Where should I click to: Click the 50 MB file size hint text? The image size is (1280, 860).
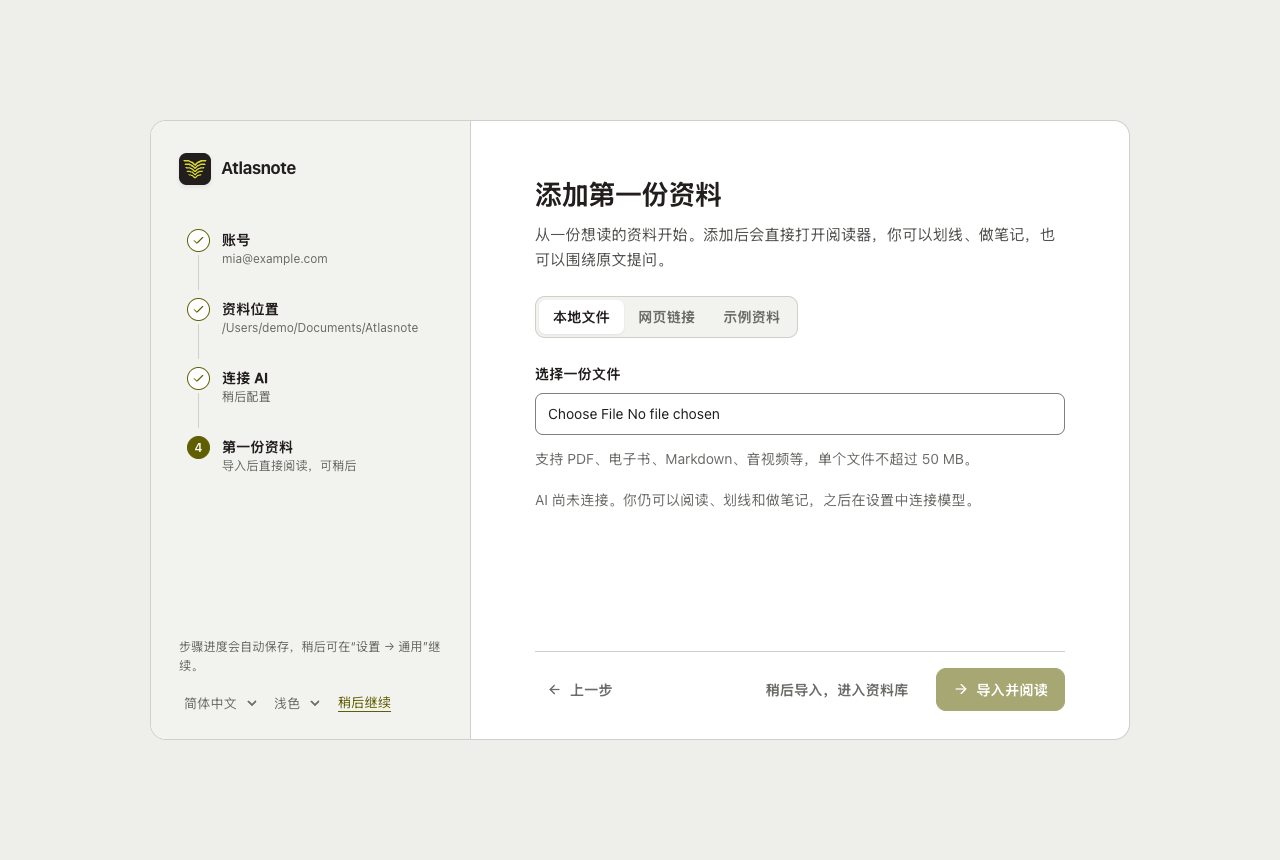point(755,460)
